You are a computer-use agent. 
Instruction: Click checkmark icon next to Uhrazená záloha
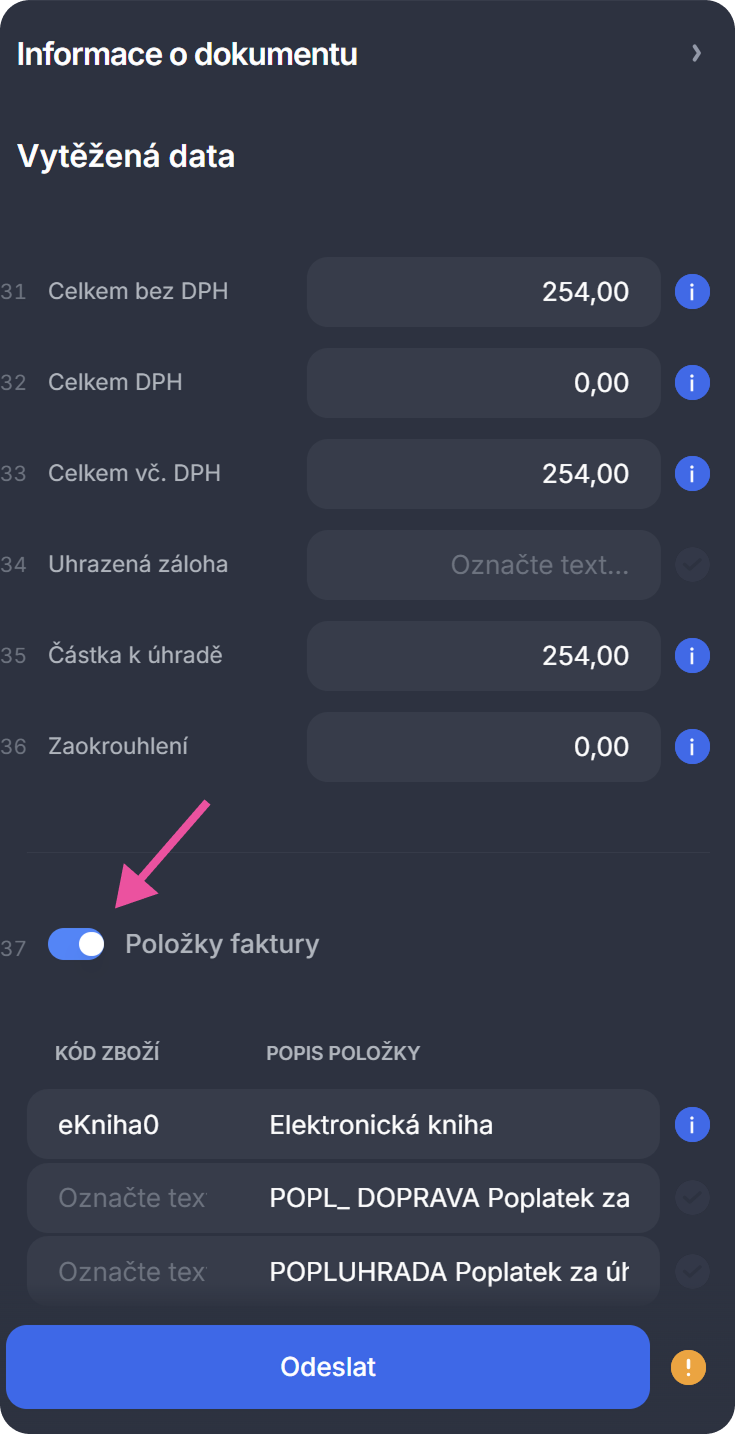tap(692, 565)
